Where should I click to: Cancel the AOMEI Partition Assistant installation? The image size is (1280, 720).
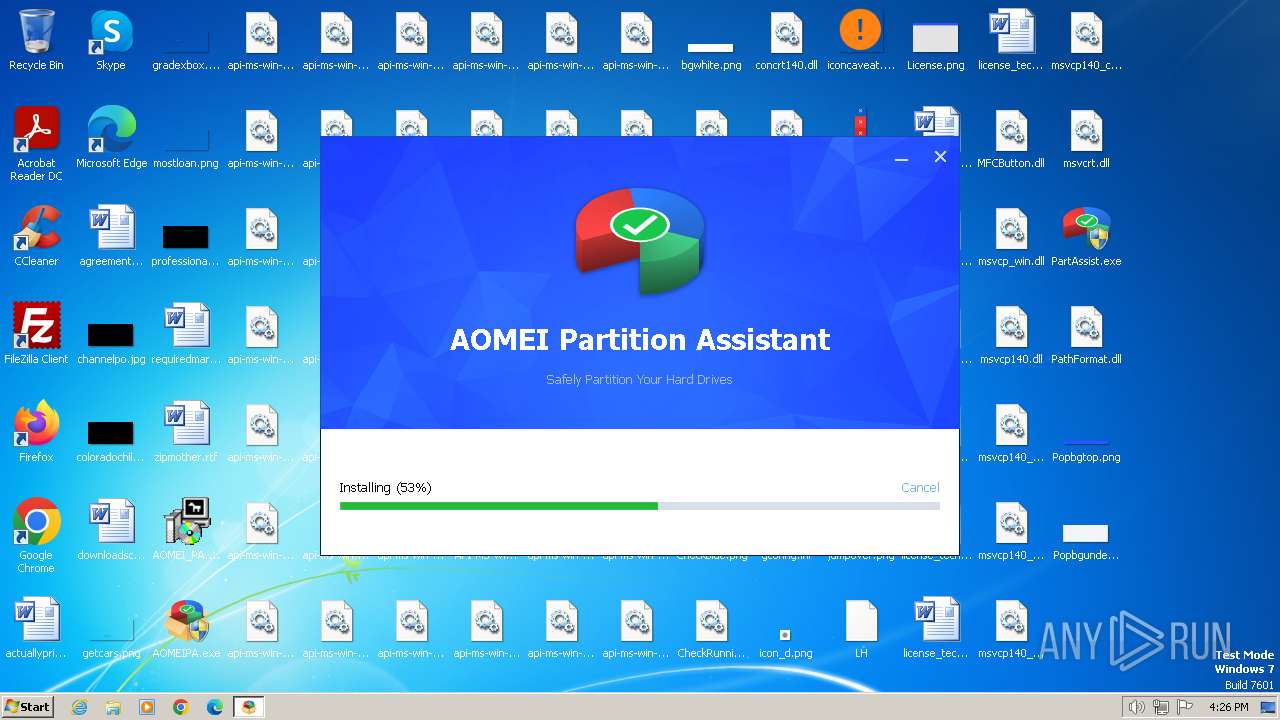(920, 487)
